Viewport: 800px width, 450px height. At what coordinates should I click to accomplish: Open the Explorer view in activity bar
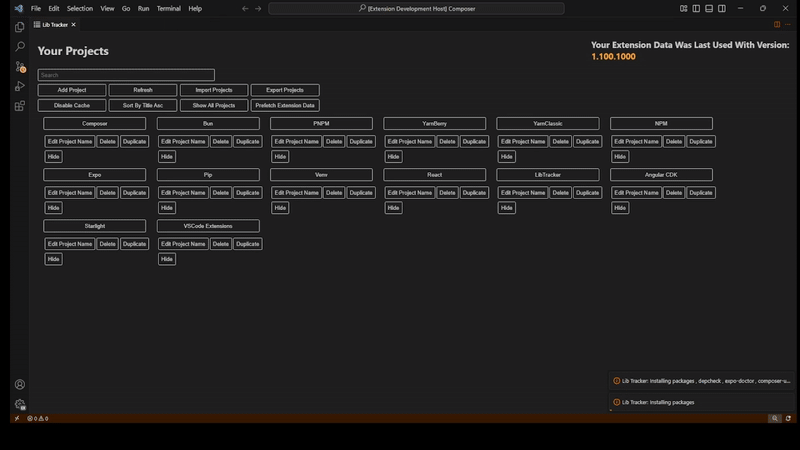[x=19, y=27]
